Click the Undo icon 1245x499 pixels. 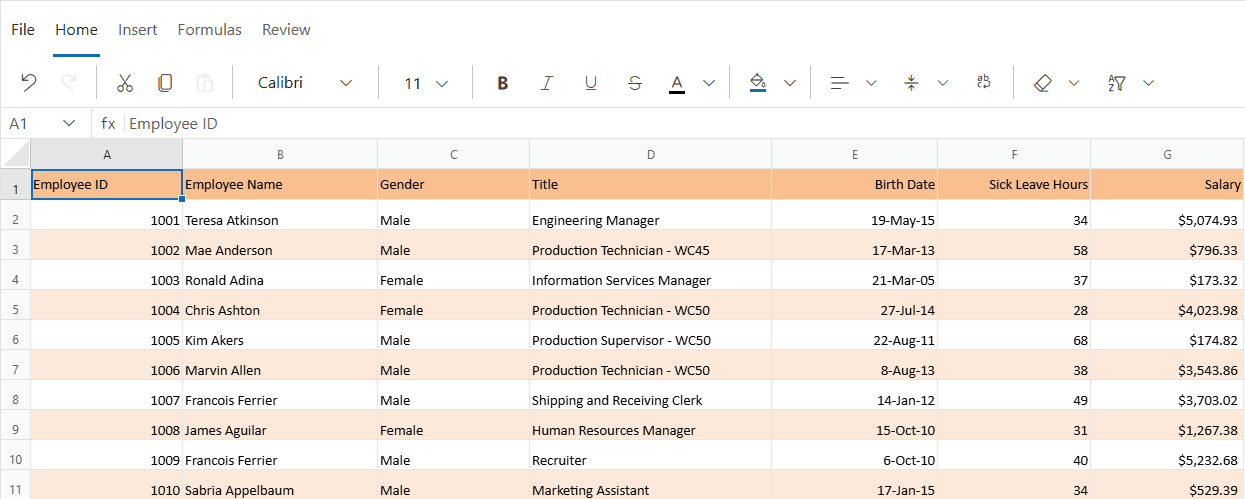(x=29, y=83)
